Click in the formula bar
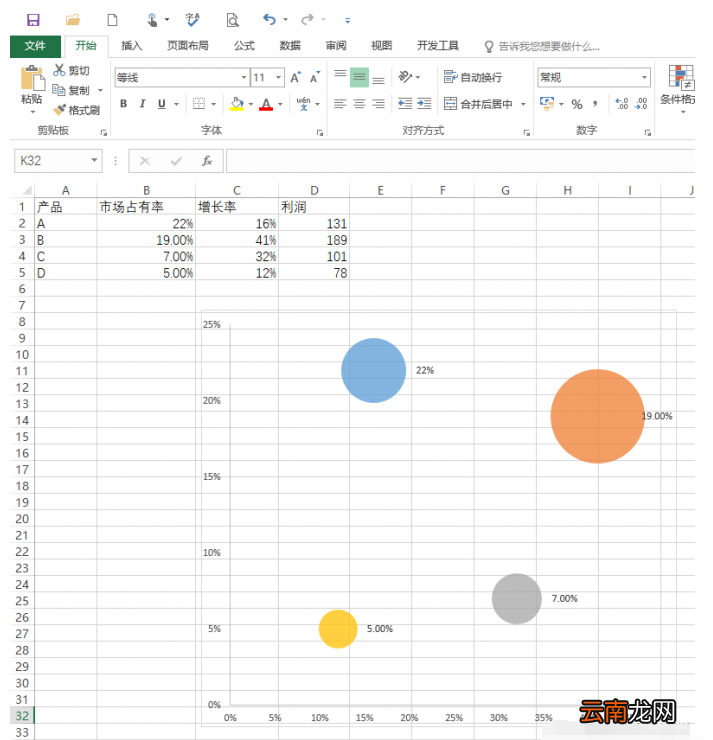Viewport: 713px width, 740px height. coord(460,161)
